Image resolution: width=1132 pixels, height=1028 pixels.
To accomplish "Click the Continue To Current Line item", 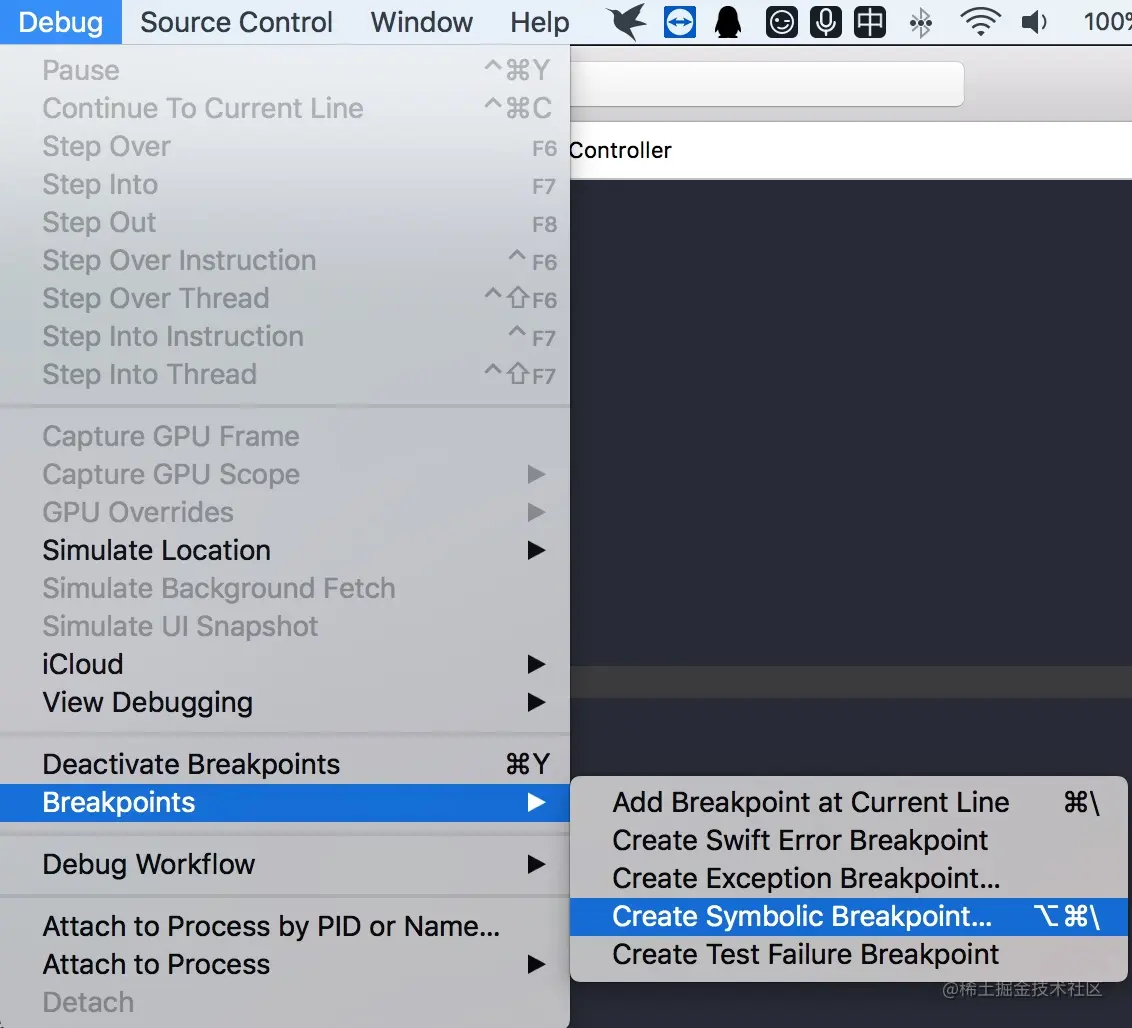I will tap(284, 108).
